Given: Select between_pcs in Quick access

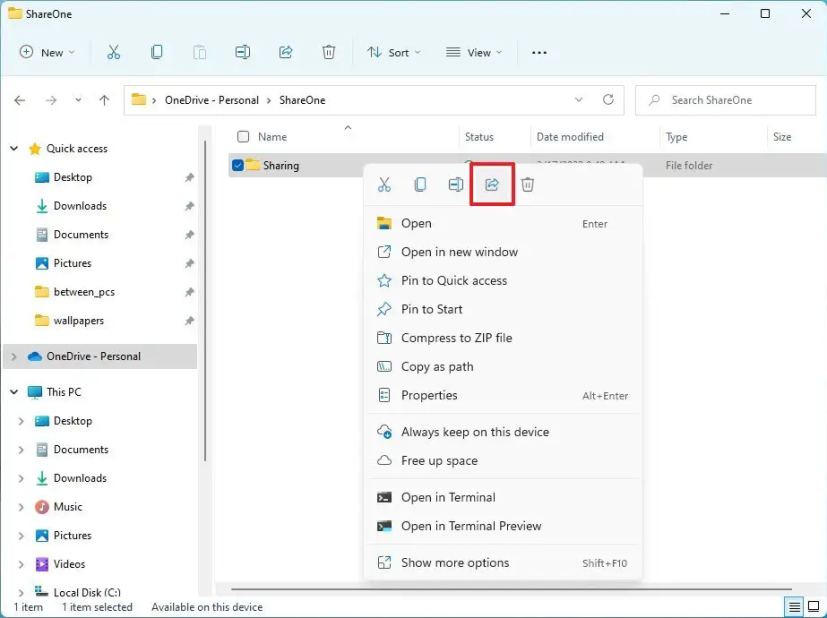Looking at the screenshot, I should (x=84, y=292).
